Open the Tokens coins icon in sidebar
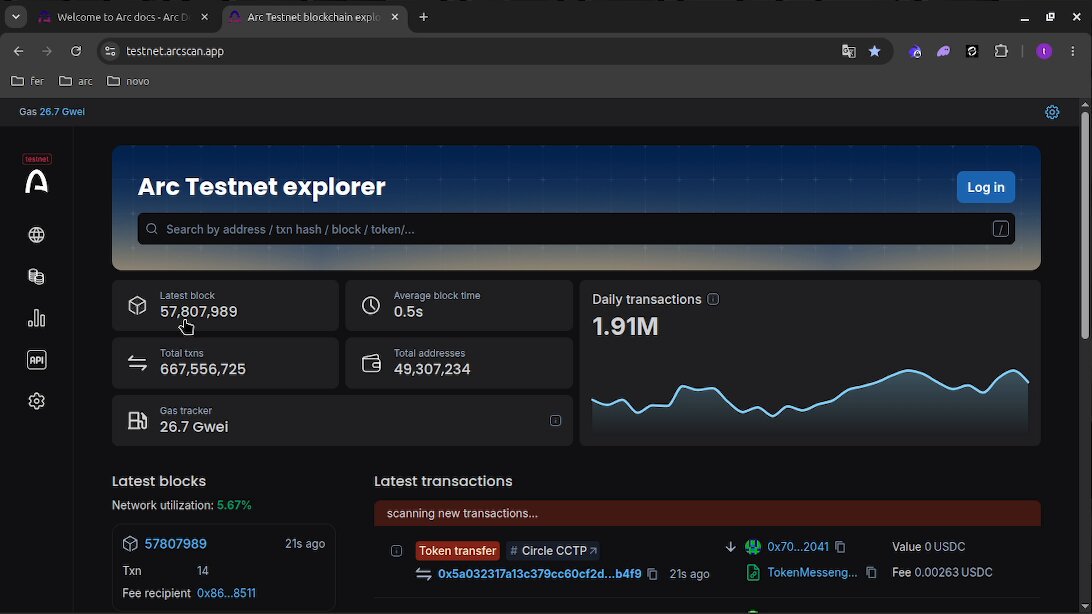 click(36, 276)
